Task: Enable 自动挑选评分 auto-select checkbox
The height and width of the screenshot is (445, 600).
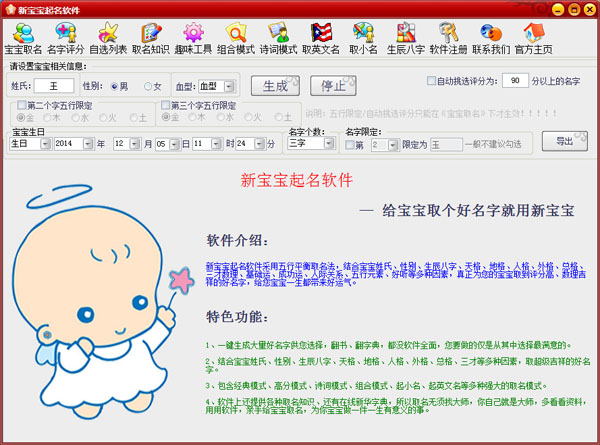Action: [x=431, y=80]
